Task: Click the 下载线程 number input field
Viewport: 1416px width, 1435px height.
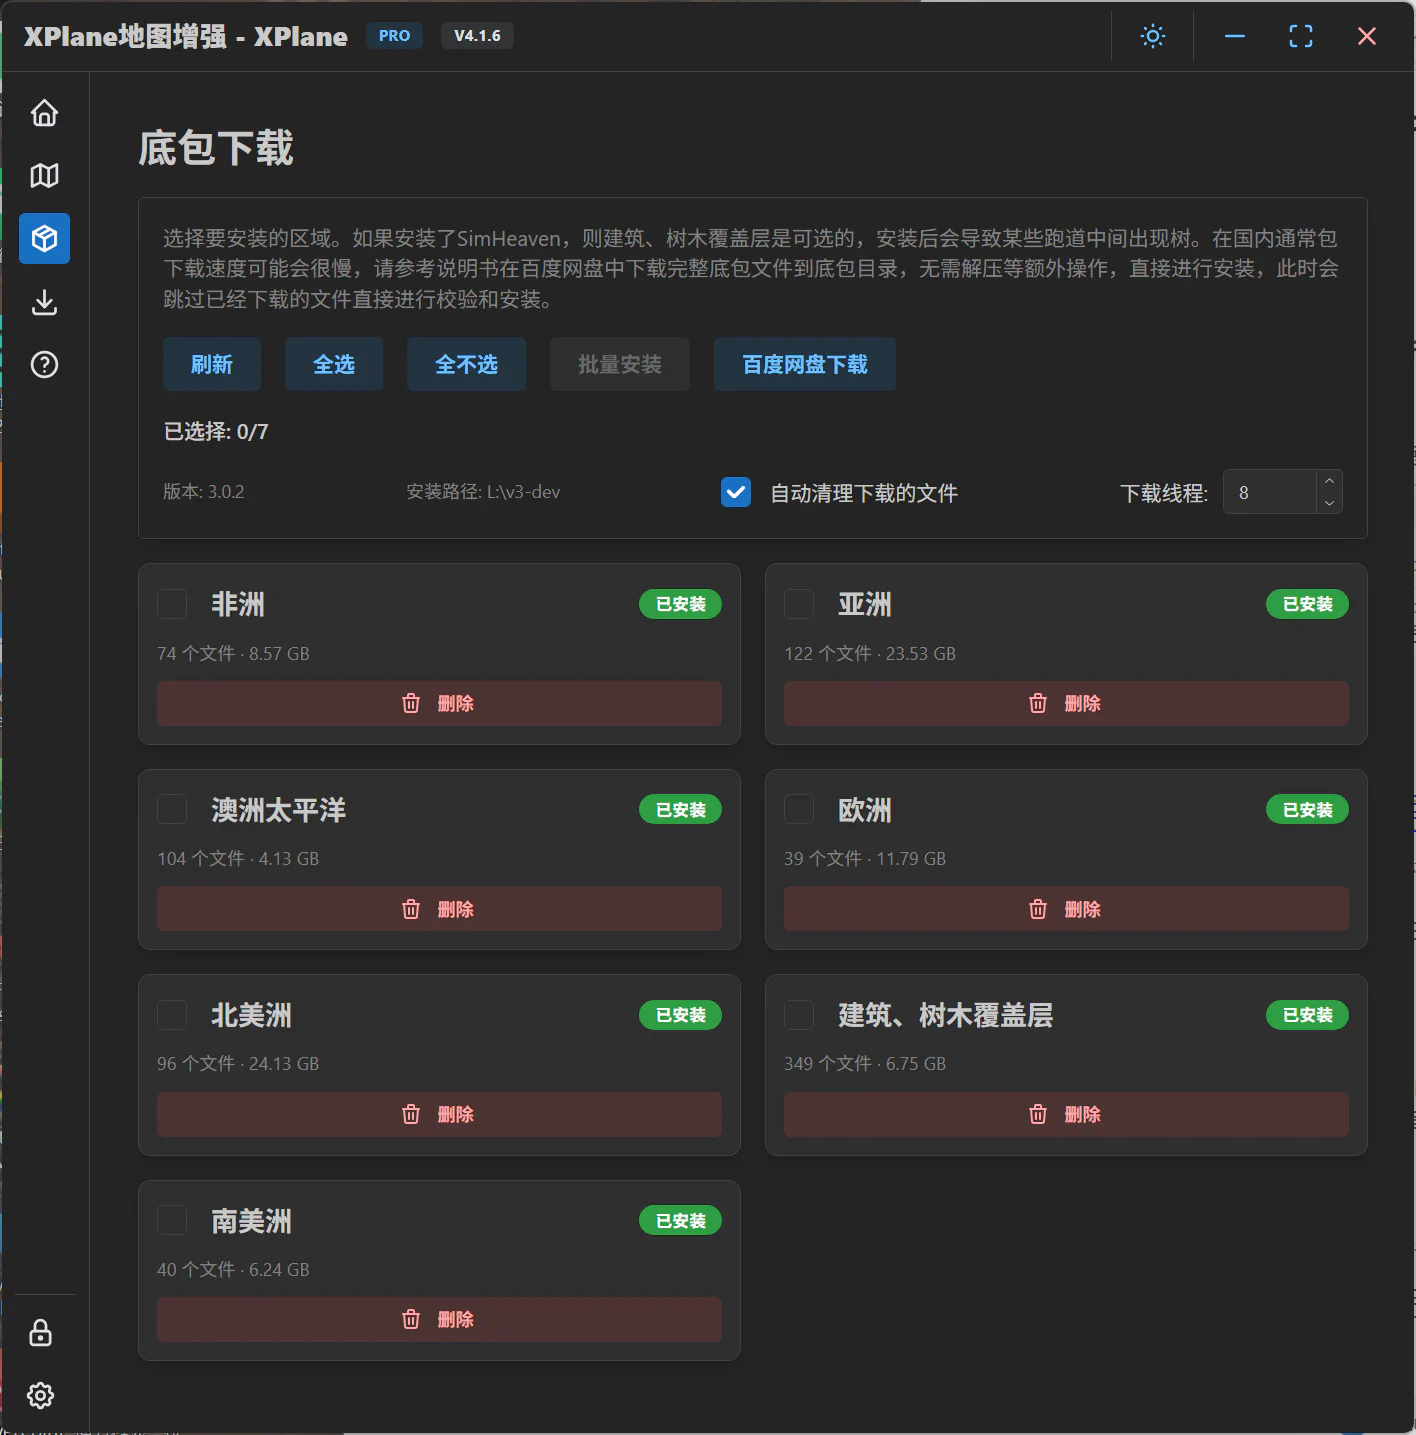Action: click(x=1270, y=492)
